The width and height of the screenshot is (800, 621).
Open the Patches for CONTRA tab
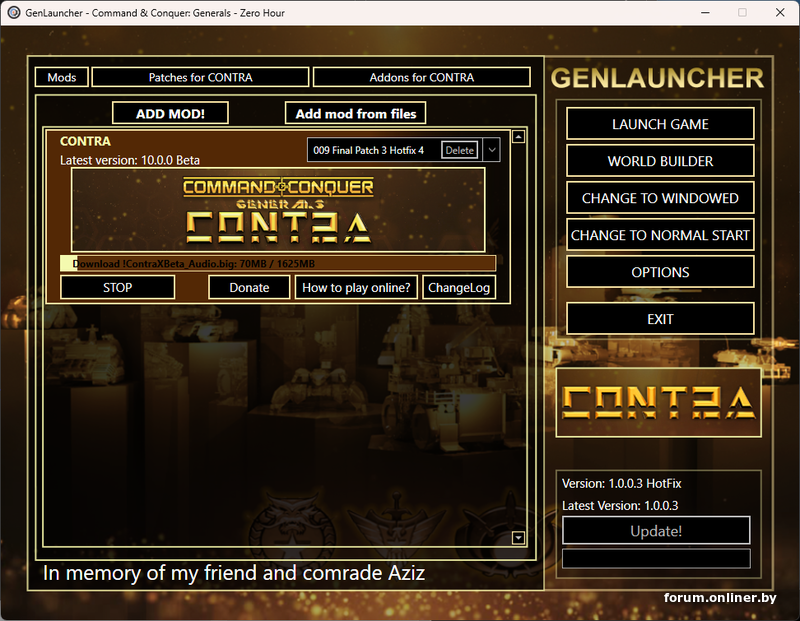[x=200, y=78]
